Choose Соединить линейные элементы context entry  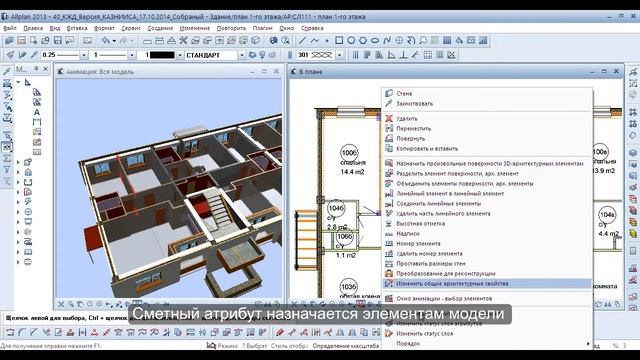(x=487, y=203)
